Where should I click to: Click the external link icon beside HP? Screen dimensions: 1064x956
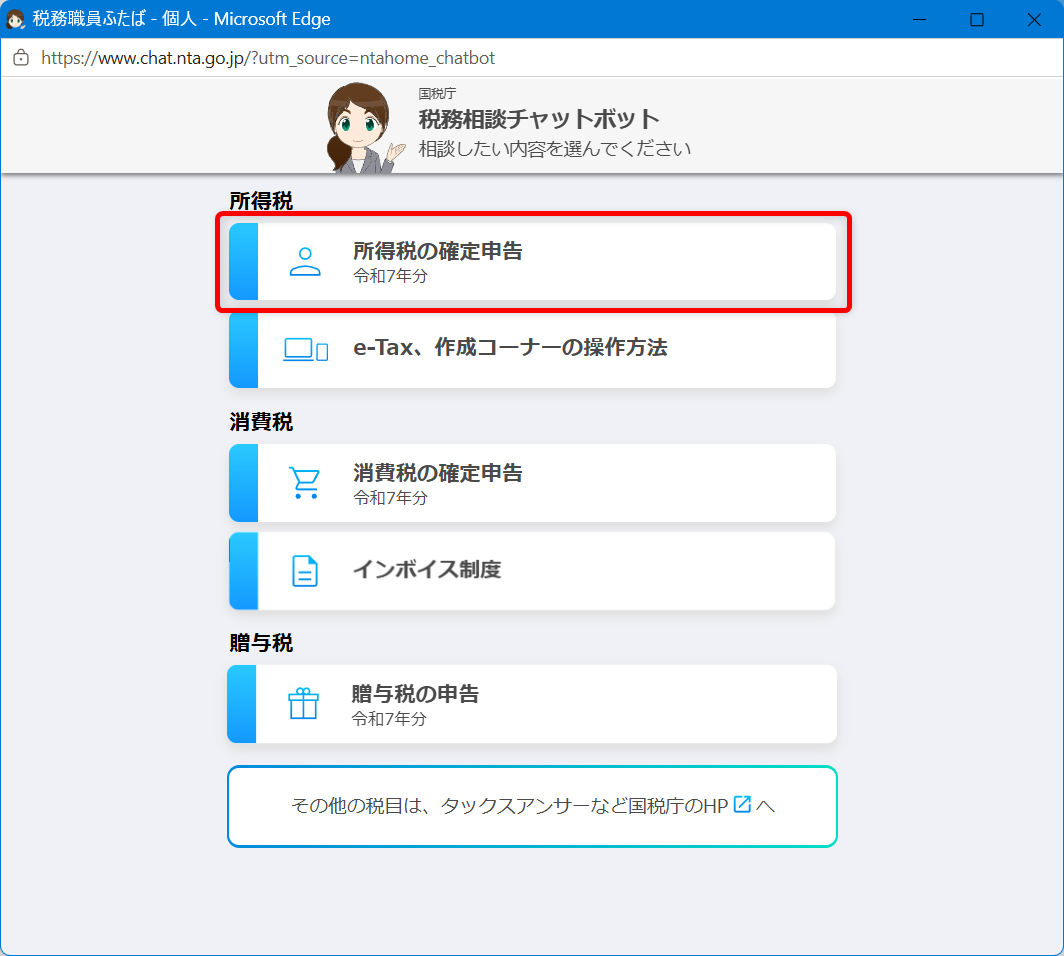(742, 804)
